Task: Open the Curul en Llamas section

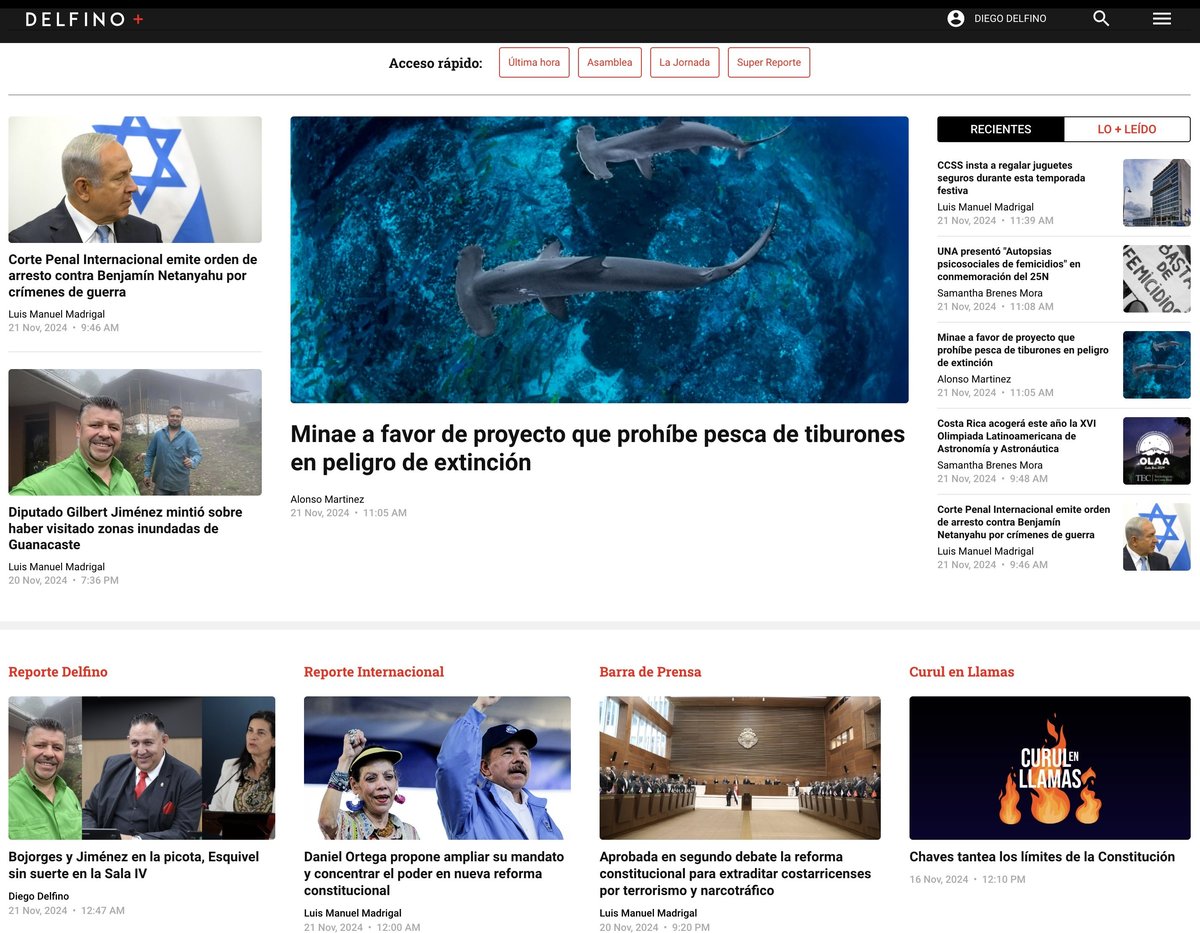Action: point(962,672)
